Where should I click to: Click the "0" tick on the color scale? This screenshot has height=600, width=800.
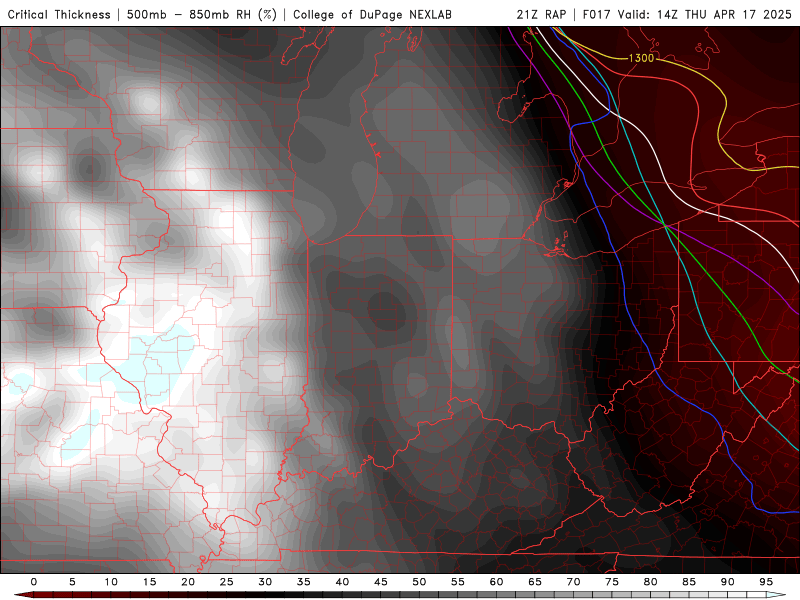point(34,582)
